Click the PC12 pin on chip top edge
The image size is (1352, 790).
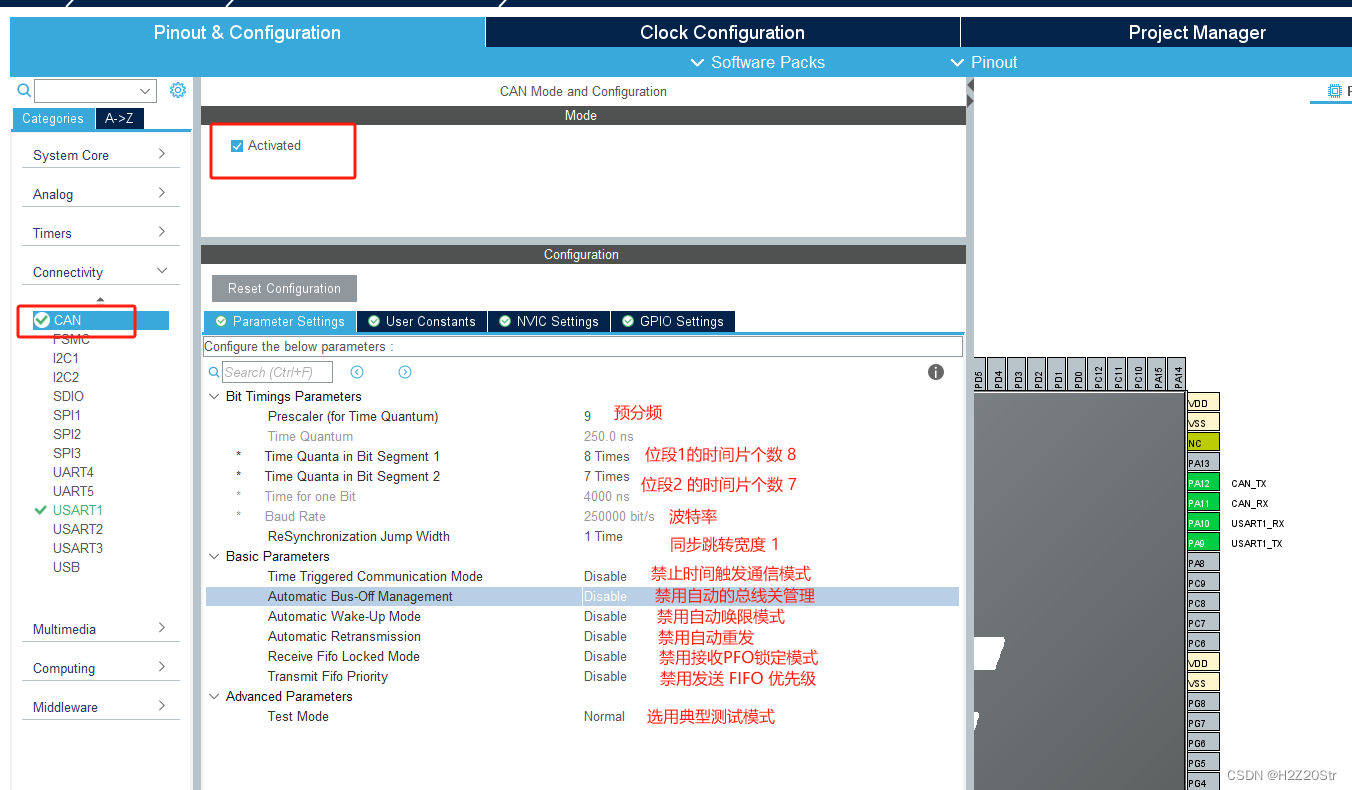click(x=1098, y=375)
